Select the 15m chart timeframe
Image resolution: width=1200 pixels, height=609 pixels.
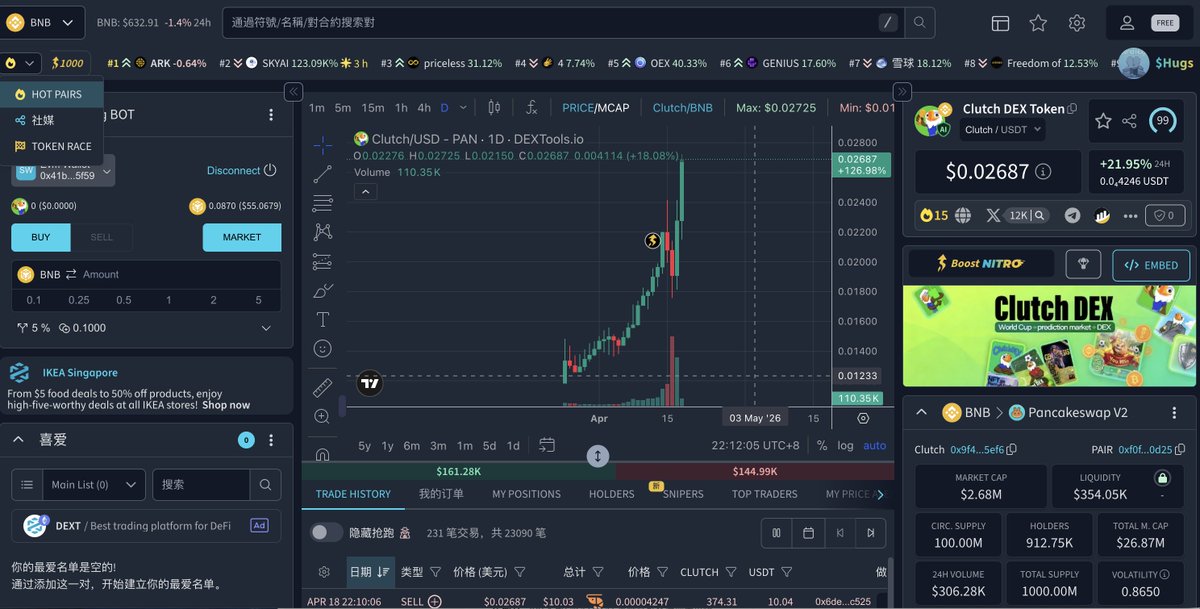pyautogui.click(x=372, y=107)
